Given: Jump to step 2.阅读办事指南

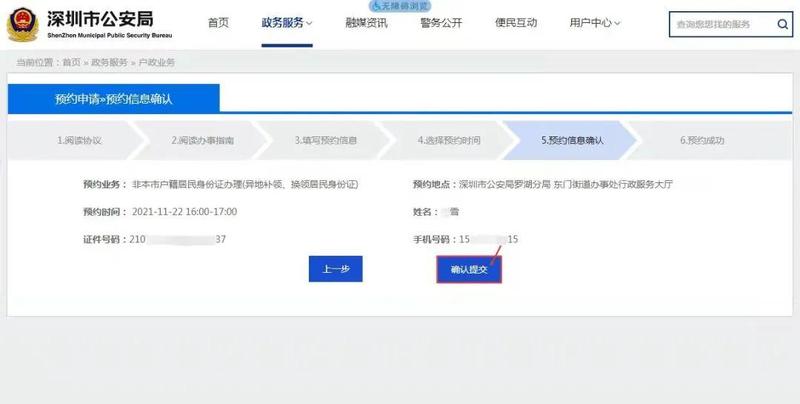Looking at the screenshot, I should [x=202, y=141].
